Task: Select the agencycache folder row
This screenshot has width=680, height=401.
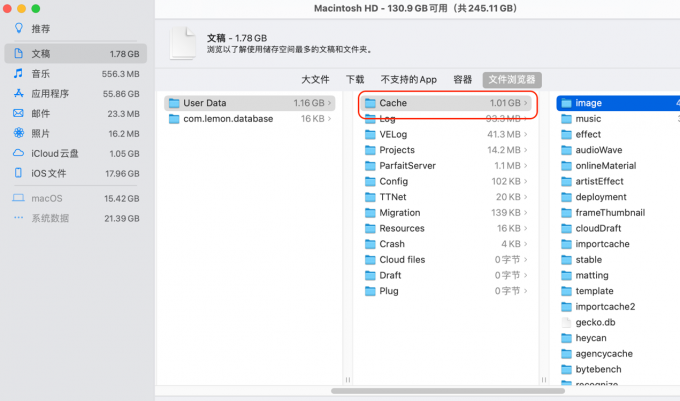Action: point(618,353)
